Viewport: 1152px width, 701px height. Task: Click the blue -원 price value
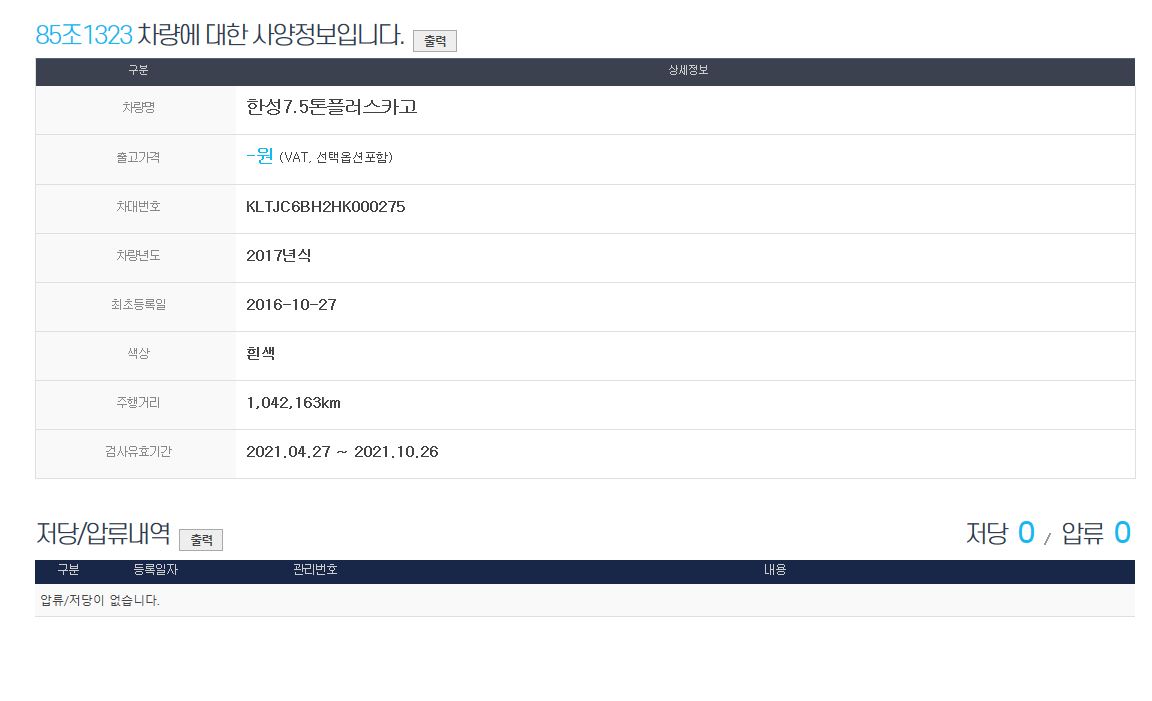tap(259, 156)
